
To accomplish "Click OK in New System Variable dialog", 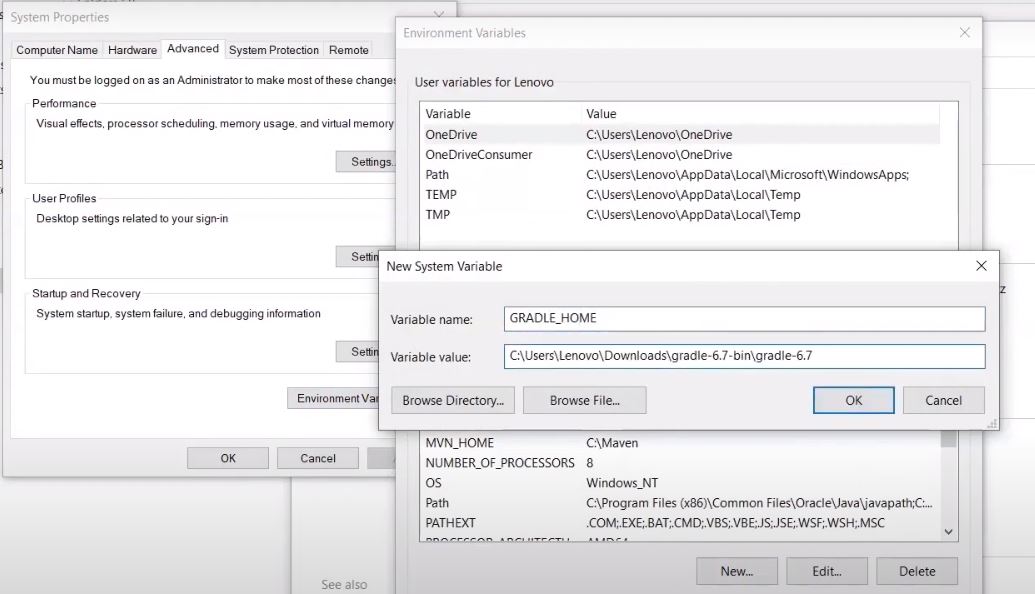I will pyautogui.click(x=853, y=400).
